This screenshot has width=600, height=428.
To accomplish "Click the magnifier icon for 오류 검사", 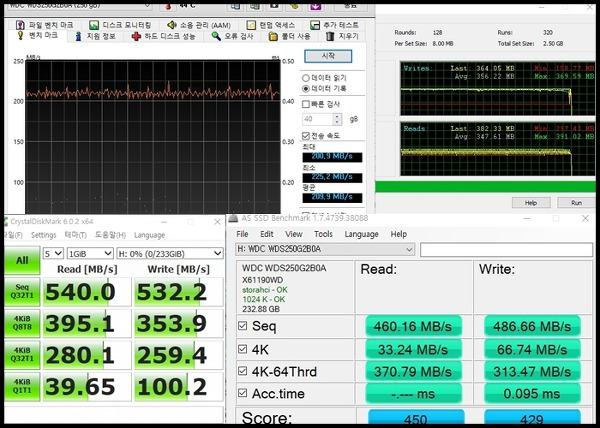I will tap(216, 36).
